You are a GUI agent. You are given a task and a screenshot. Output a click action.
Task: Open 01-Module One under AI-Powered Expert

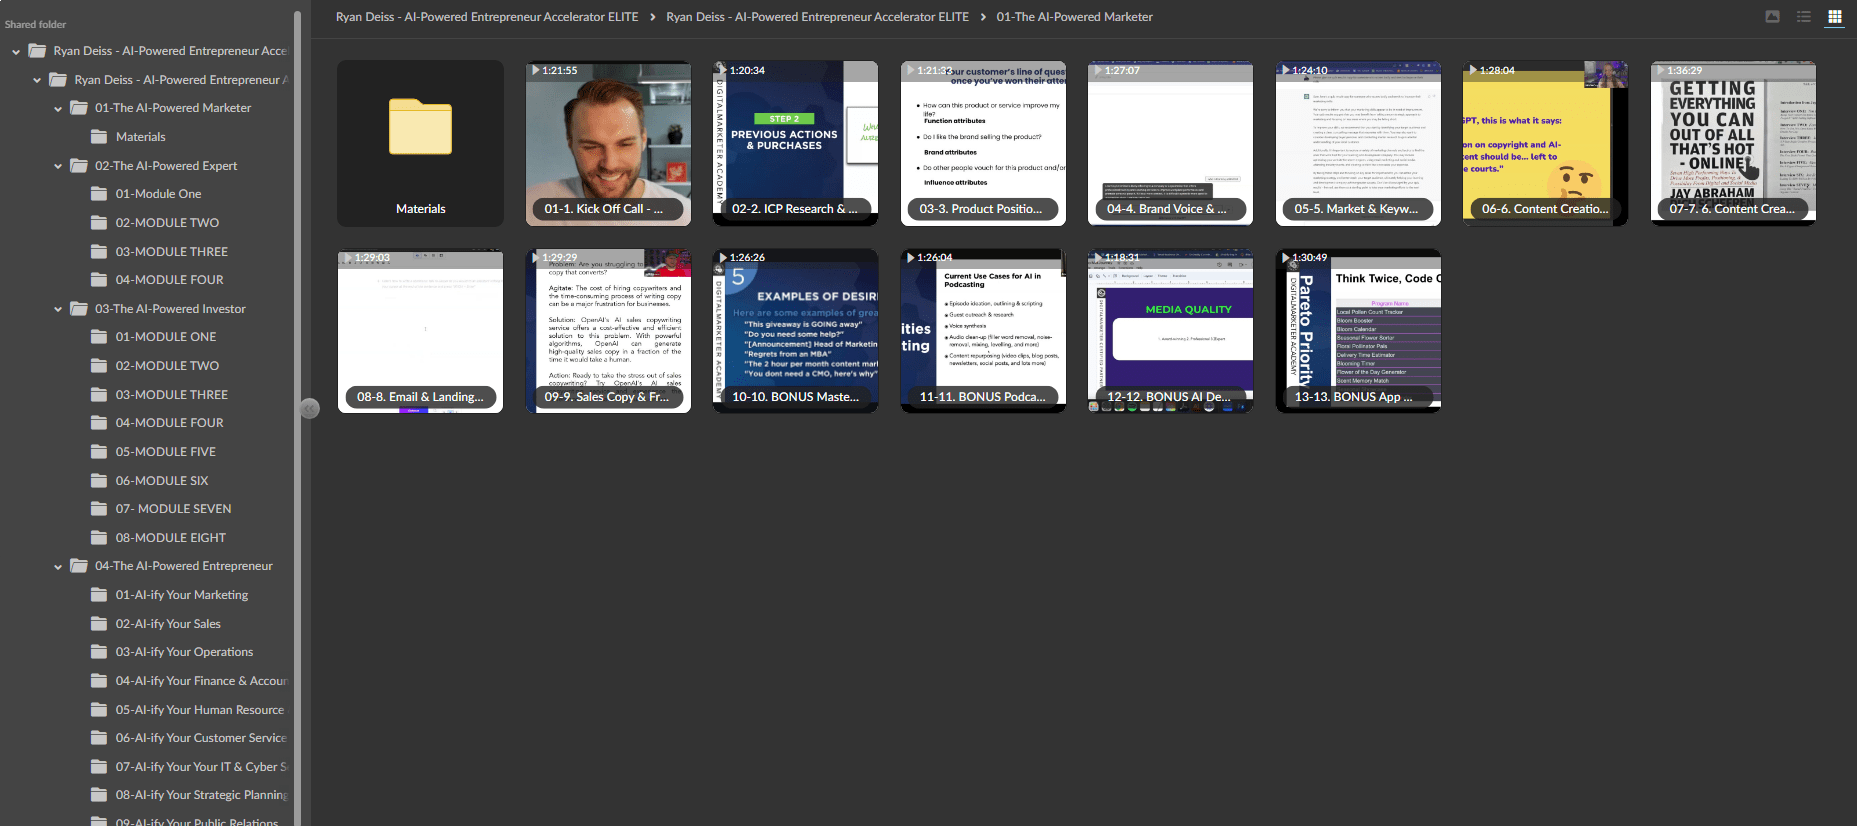158,194
